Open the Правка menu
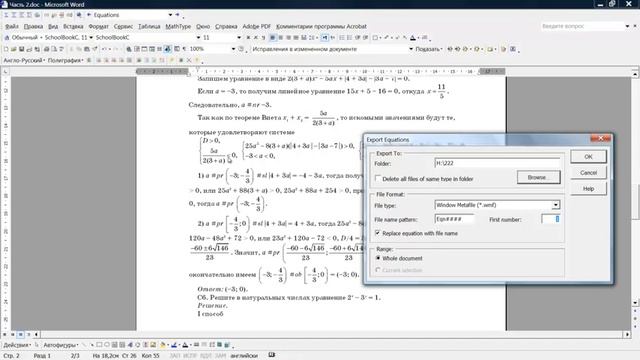The height and width of the screenshot is (360, 640). tap(33, 26)
